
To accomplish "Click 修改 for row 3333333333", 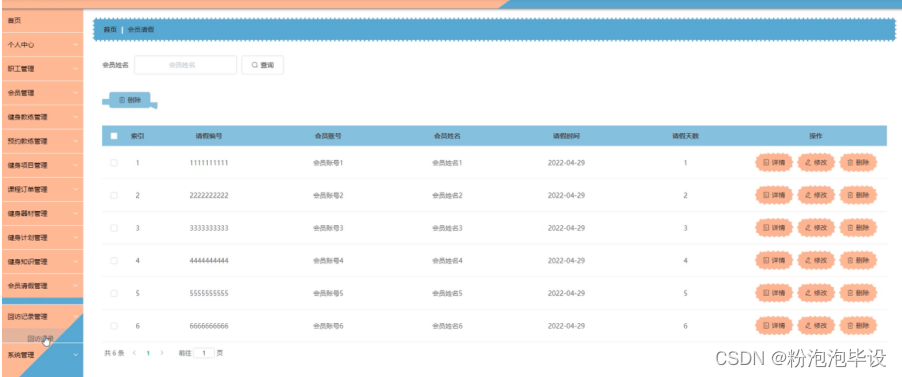I will point(816,228).
